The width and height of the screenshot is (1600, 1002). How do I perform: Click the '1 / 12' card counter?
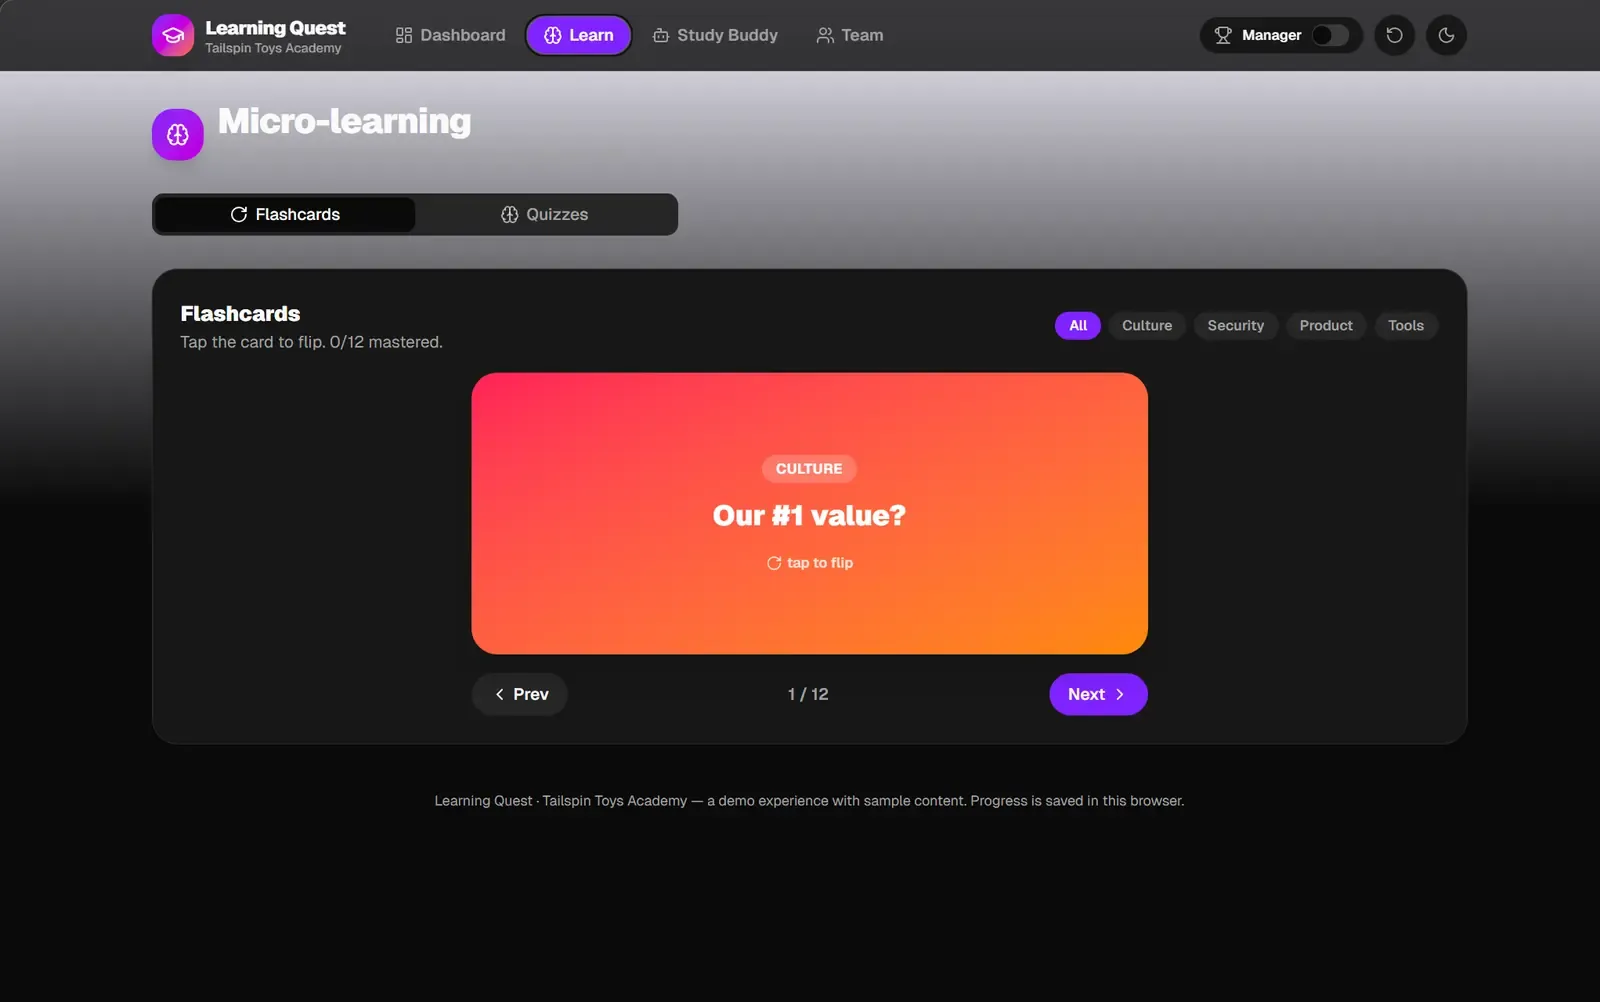[x=808, y=694]
